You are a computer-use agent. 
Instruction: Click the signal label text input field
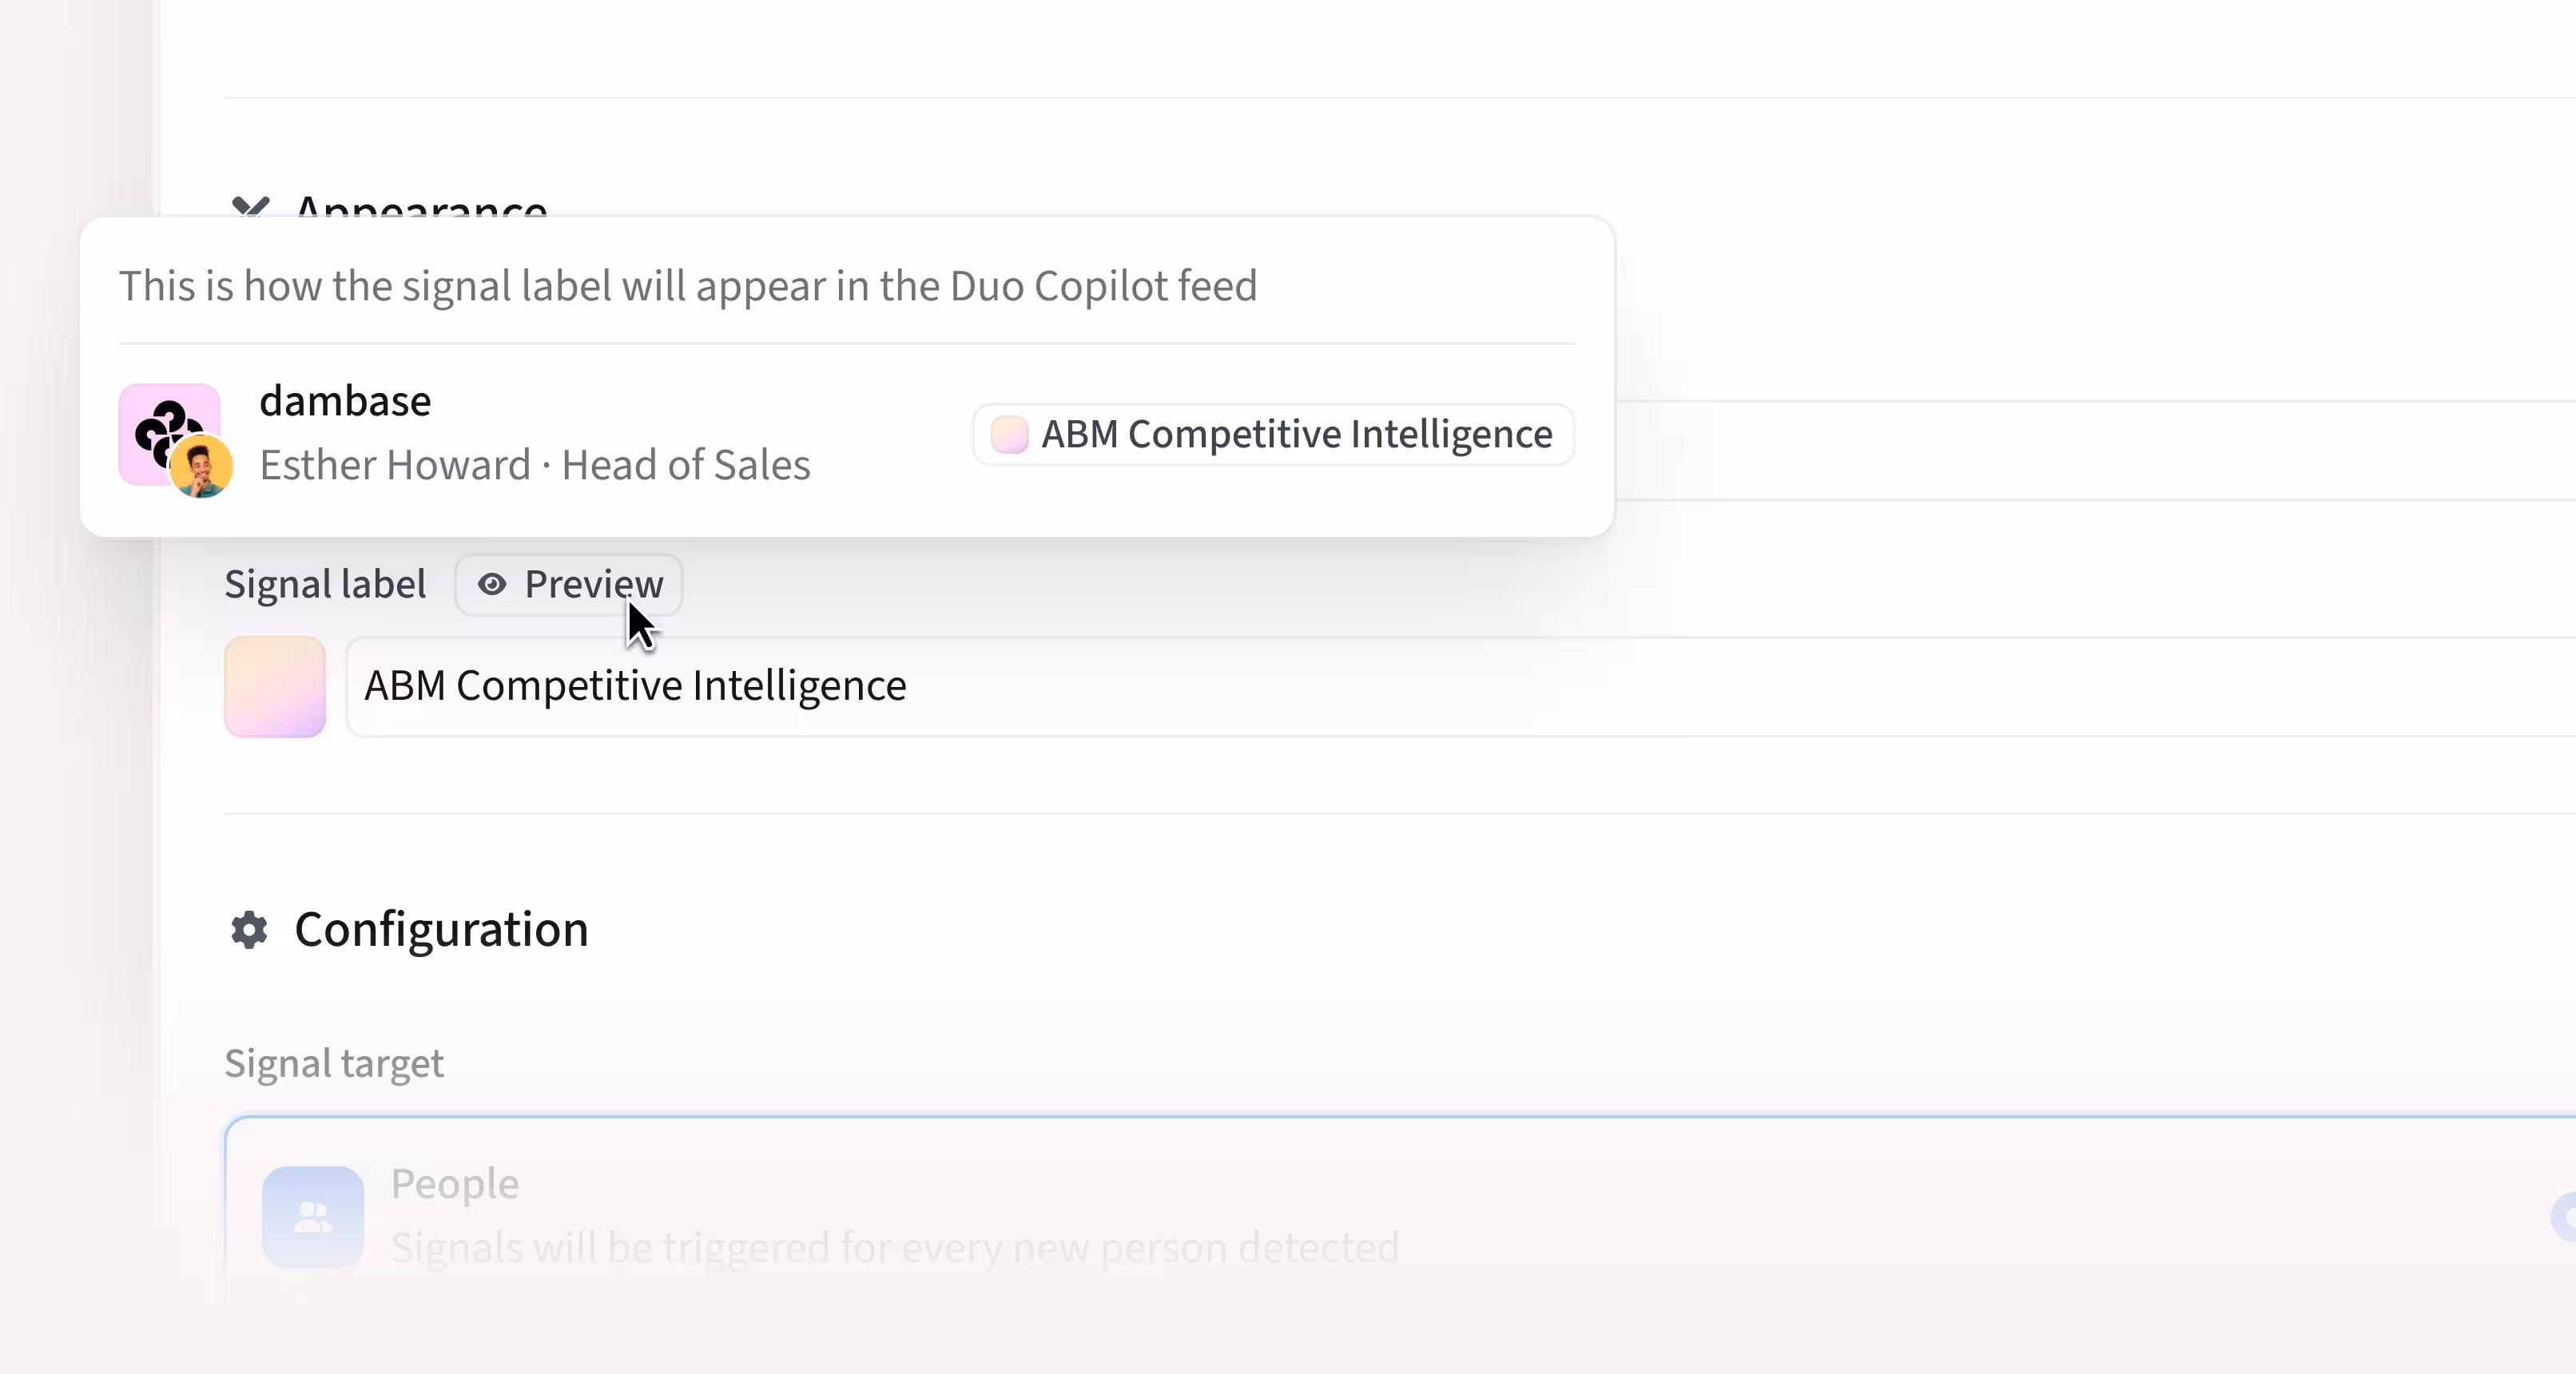point(1460,687)
